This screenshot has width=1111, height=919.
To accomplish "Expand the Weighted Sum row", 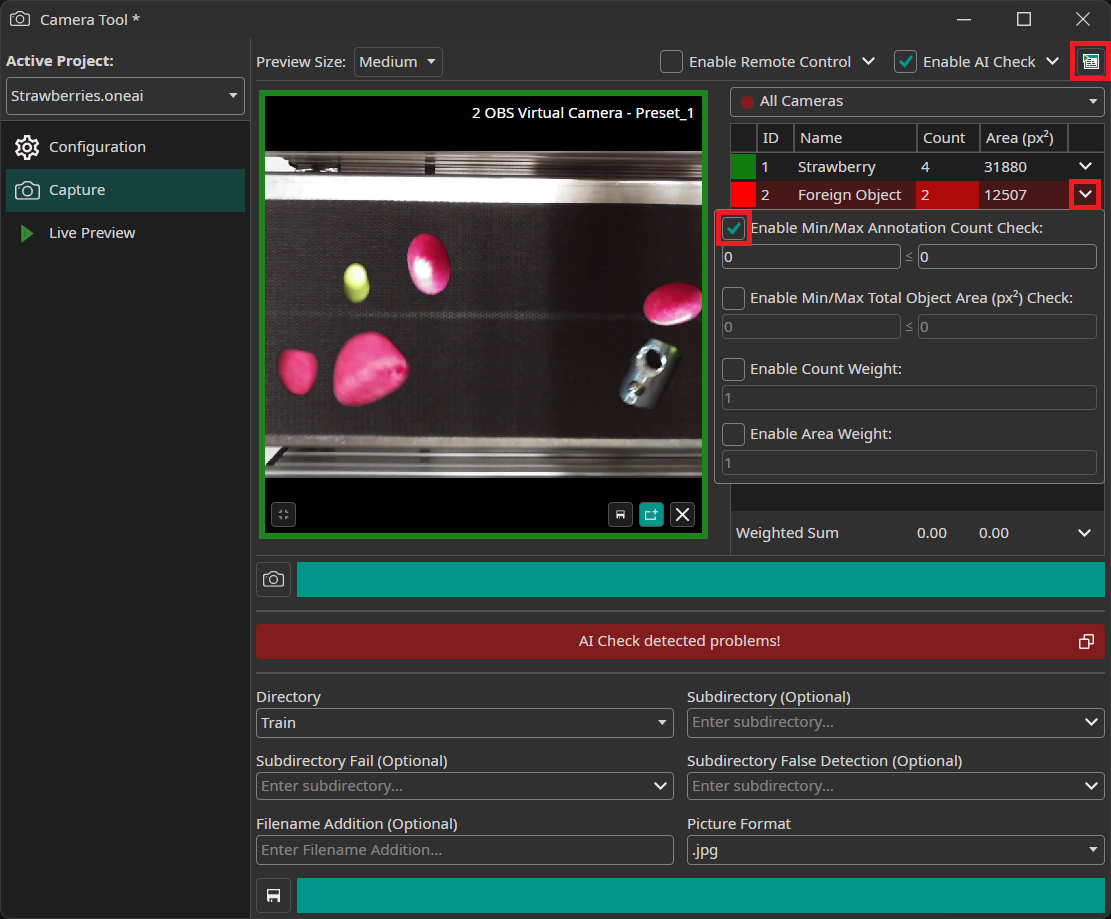I will (x=1085, y=533).
